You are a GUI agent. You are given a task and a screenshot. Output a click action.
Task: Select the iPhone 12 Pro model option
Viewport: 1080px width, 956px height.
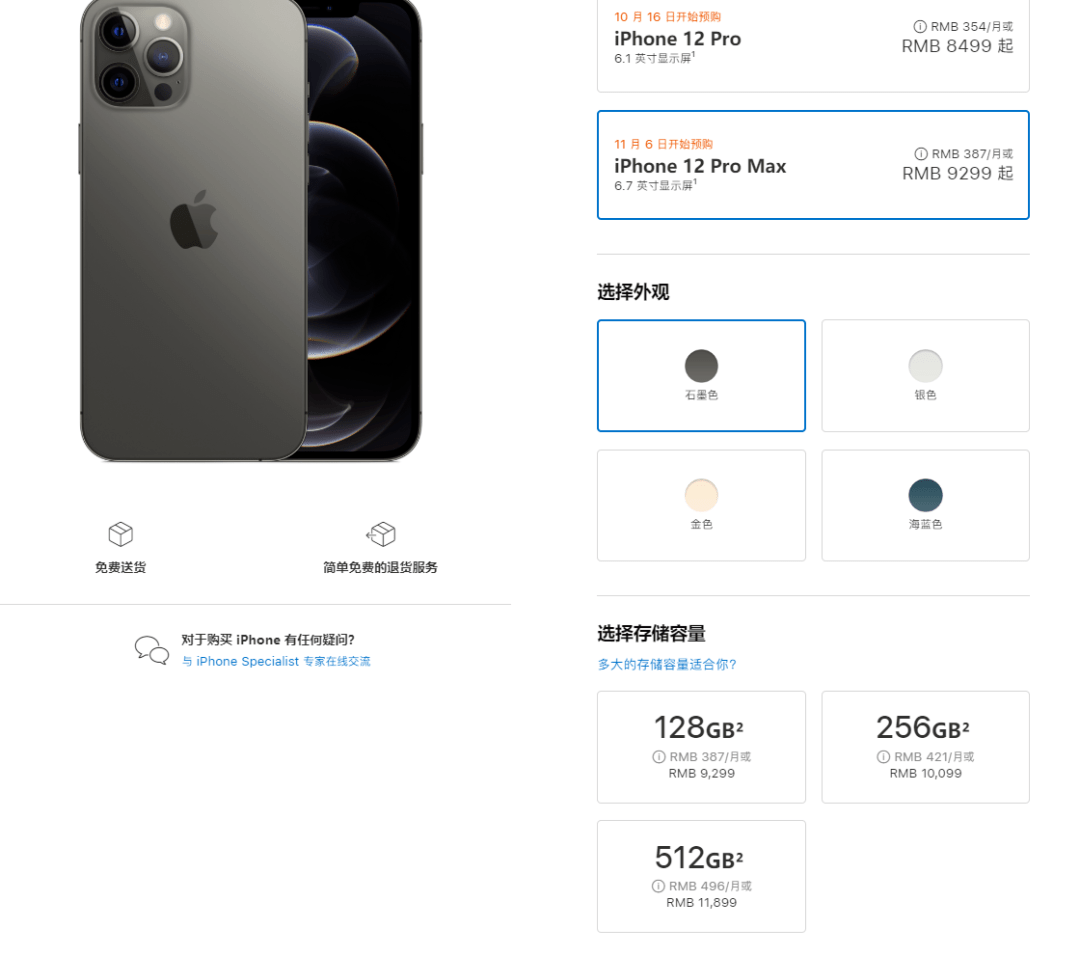[812, 45]
